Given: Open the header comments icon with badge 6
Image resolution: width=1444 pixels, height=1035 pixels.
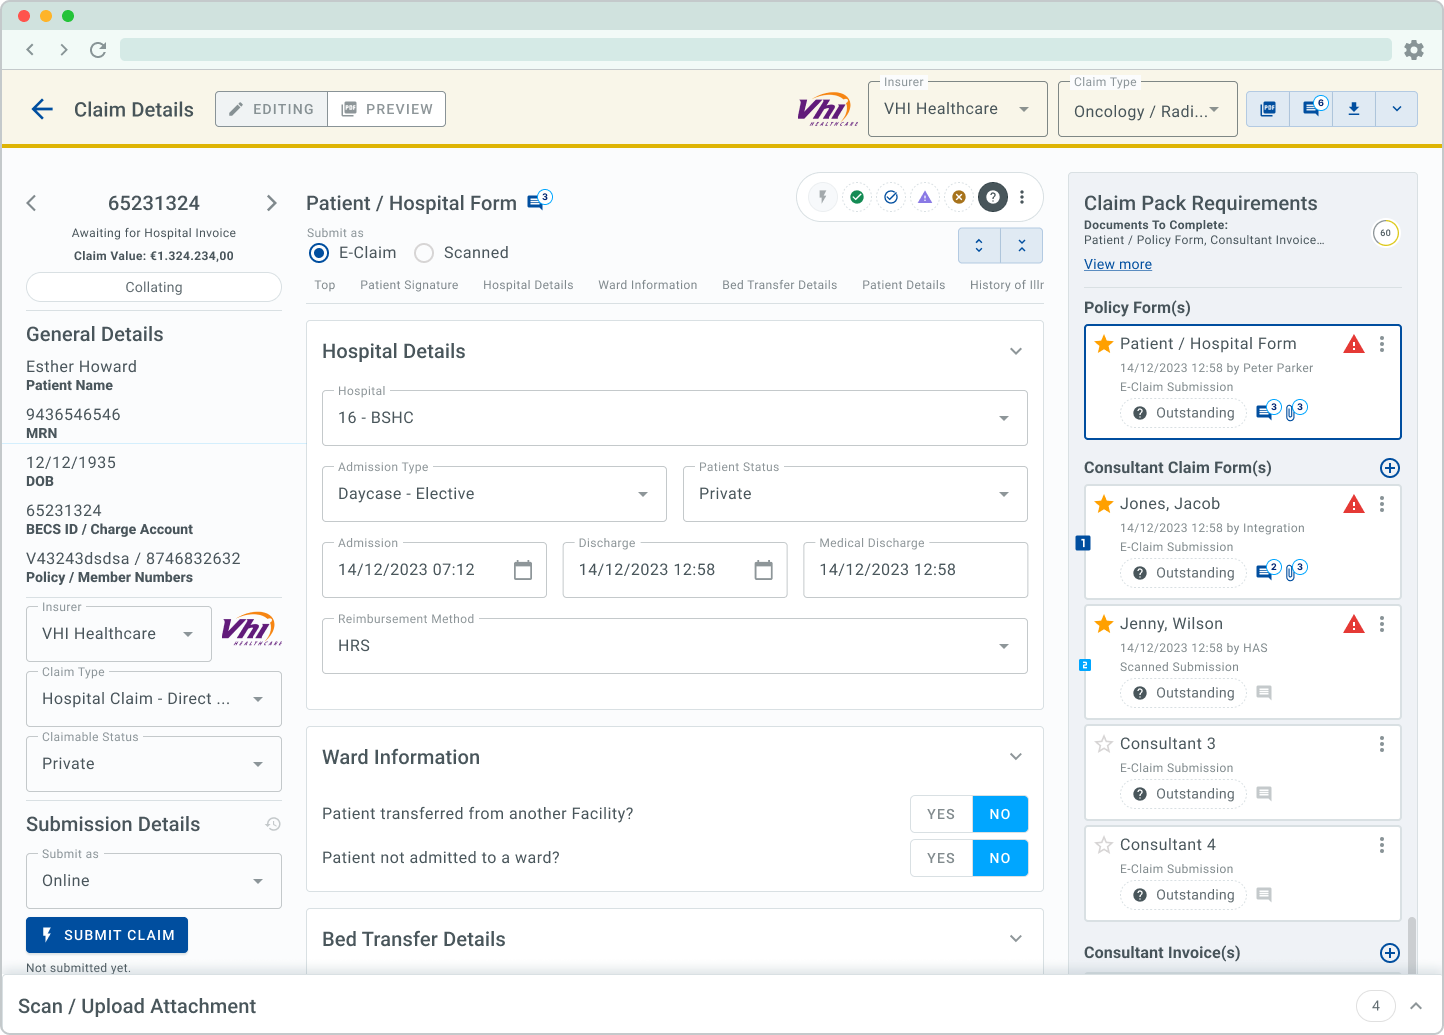Looking at the screenshot, I should click(1312, 109).
